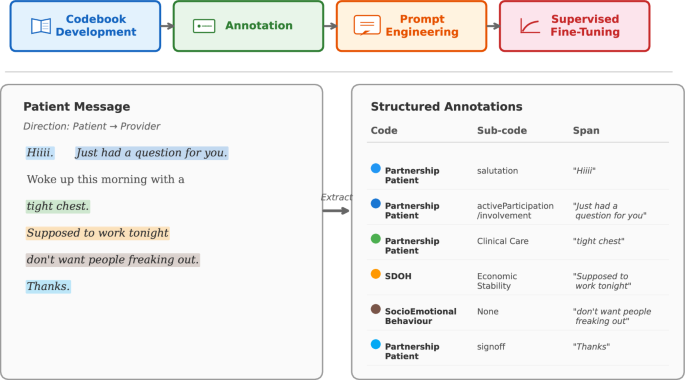Click the 'Span' column header
The height and width of the screenshot is (380, 685).
(x=586, y=130)
